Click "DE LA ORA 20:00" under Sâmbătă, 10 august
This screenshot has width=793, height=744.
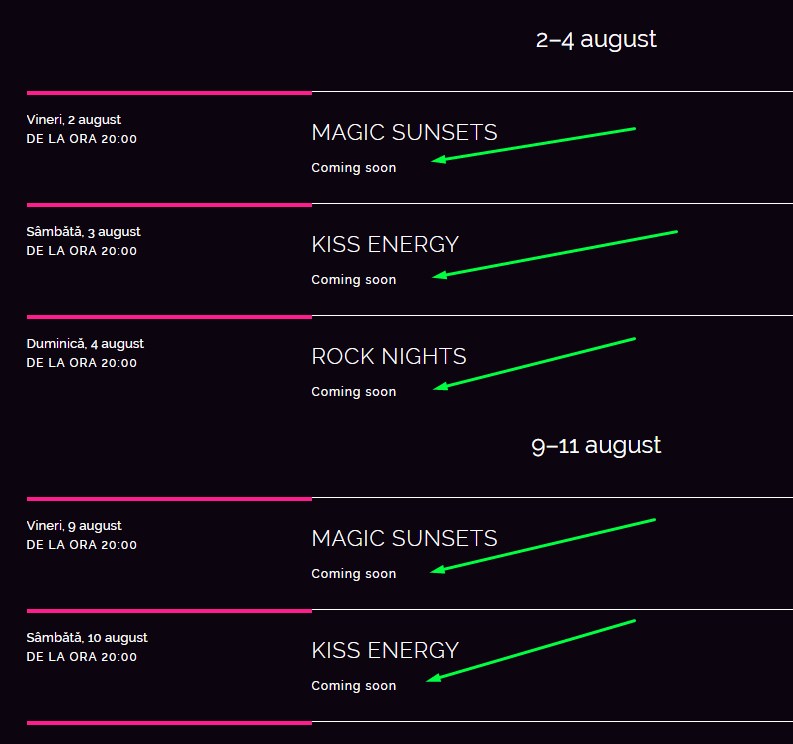pyautogui.click(x=82, y=657)
